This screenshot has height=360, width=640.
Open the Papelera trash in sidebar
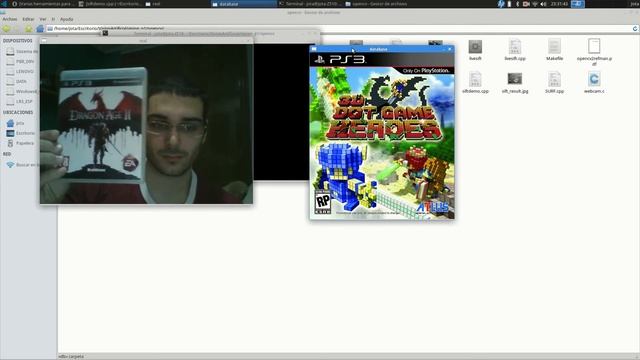coord(20,143)
